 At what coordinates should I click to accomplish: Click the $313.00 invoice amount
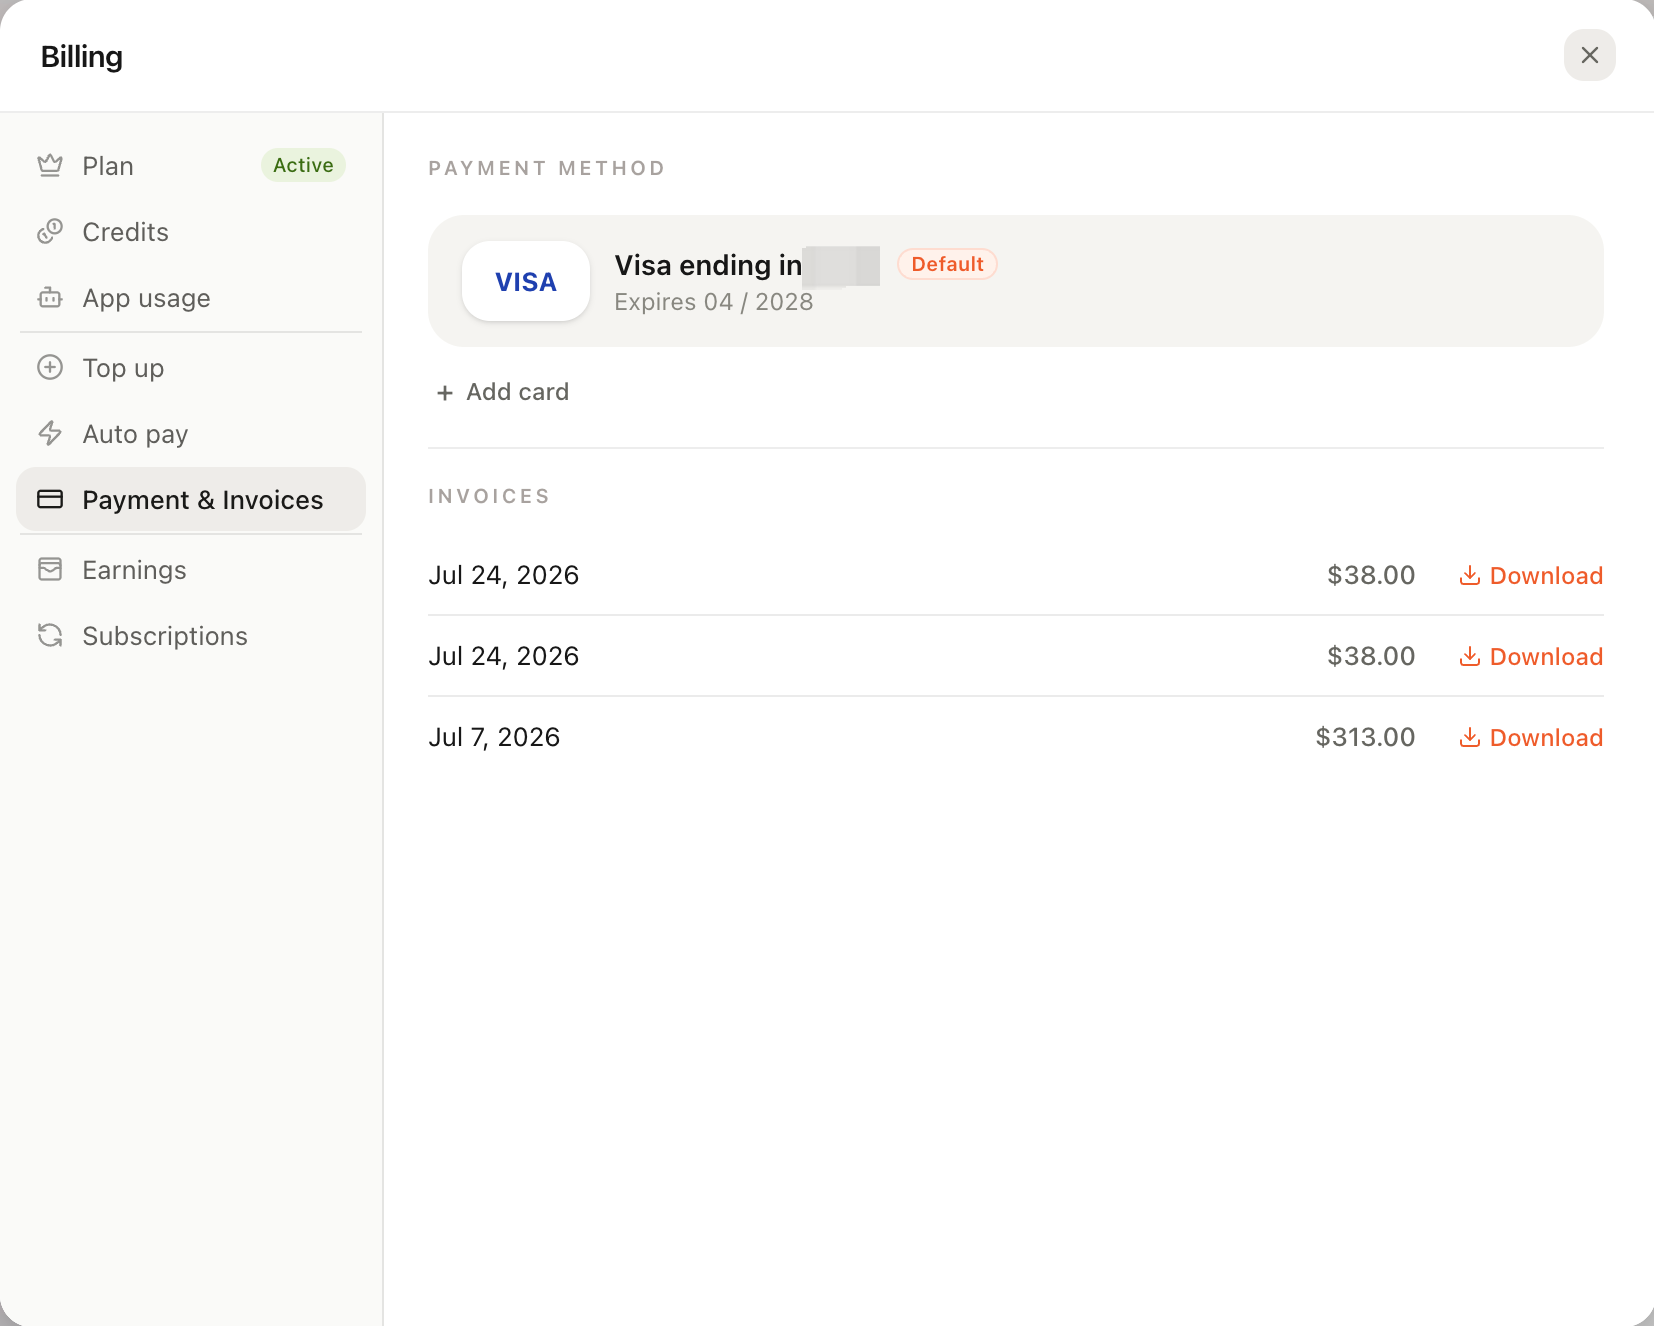pyautogui.click(x=1365, y=737)
